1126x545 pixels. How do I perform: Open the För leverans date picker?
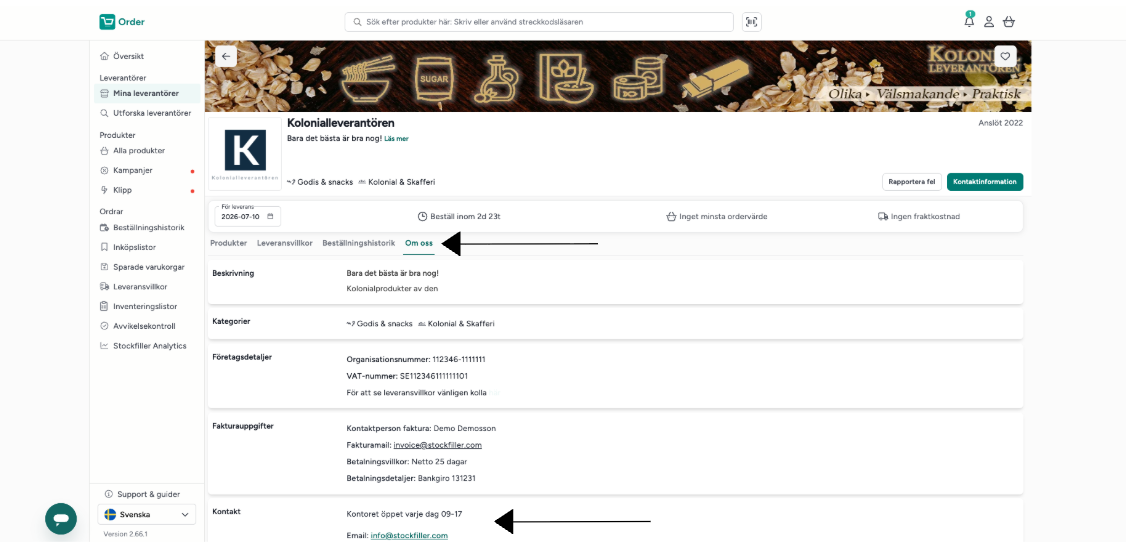pyautogui.click(x=248, y=216)
